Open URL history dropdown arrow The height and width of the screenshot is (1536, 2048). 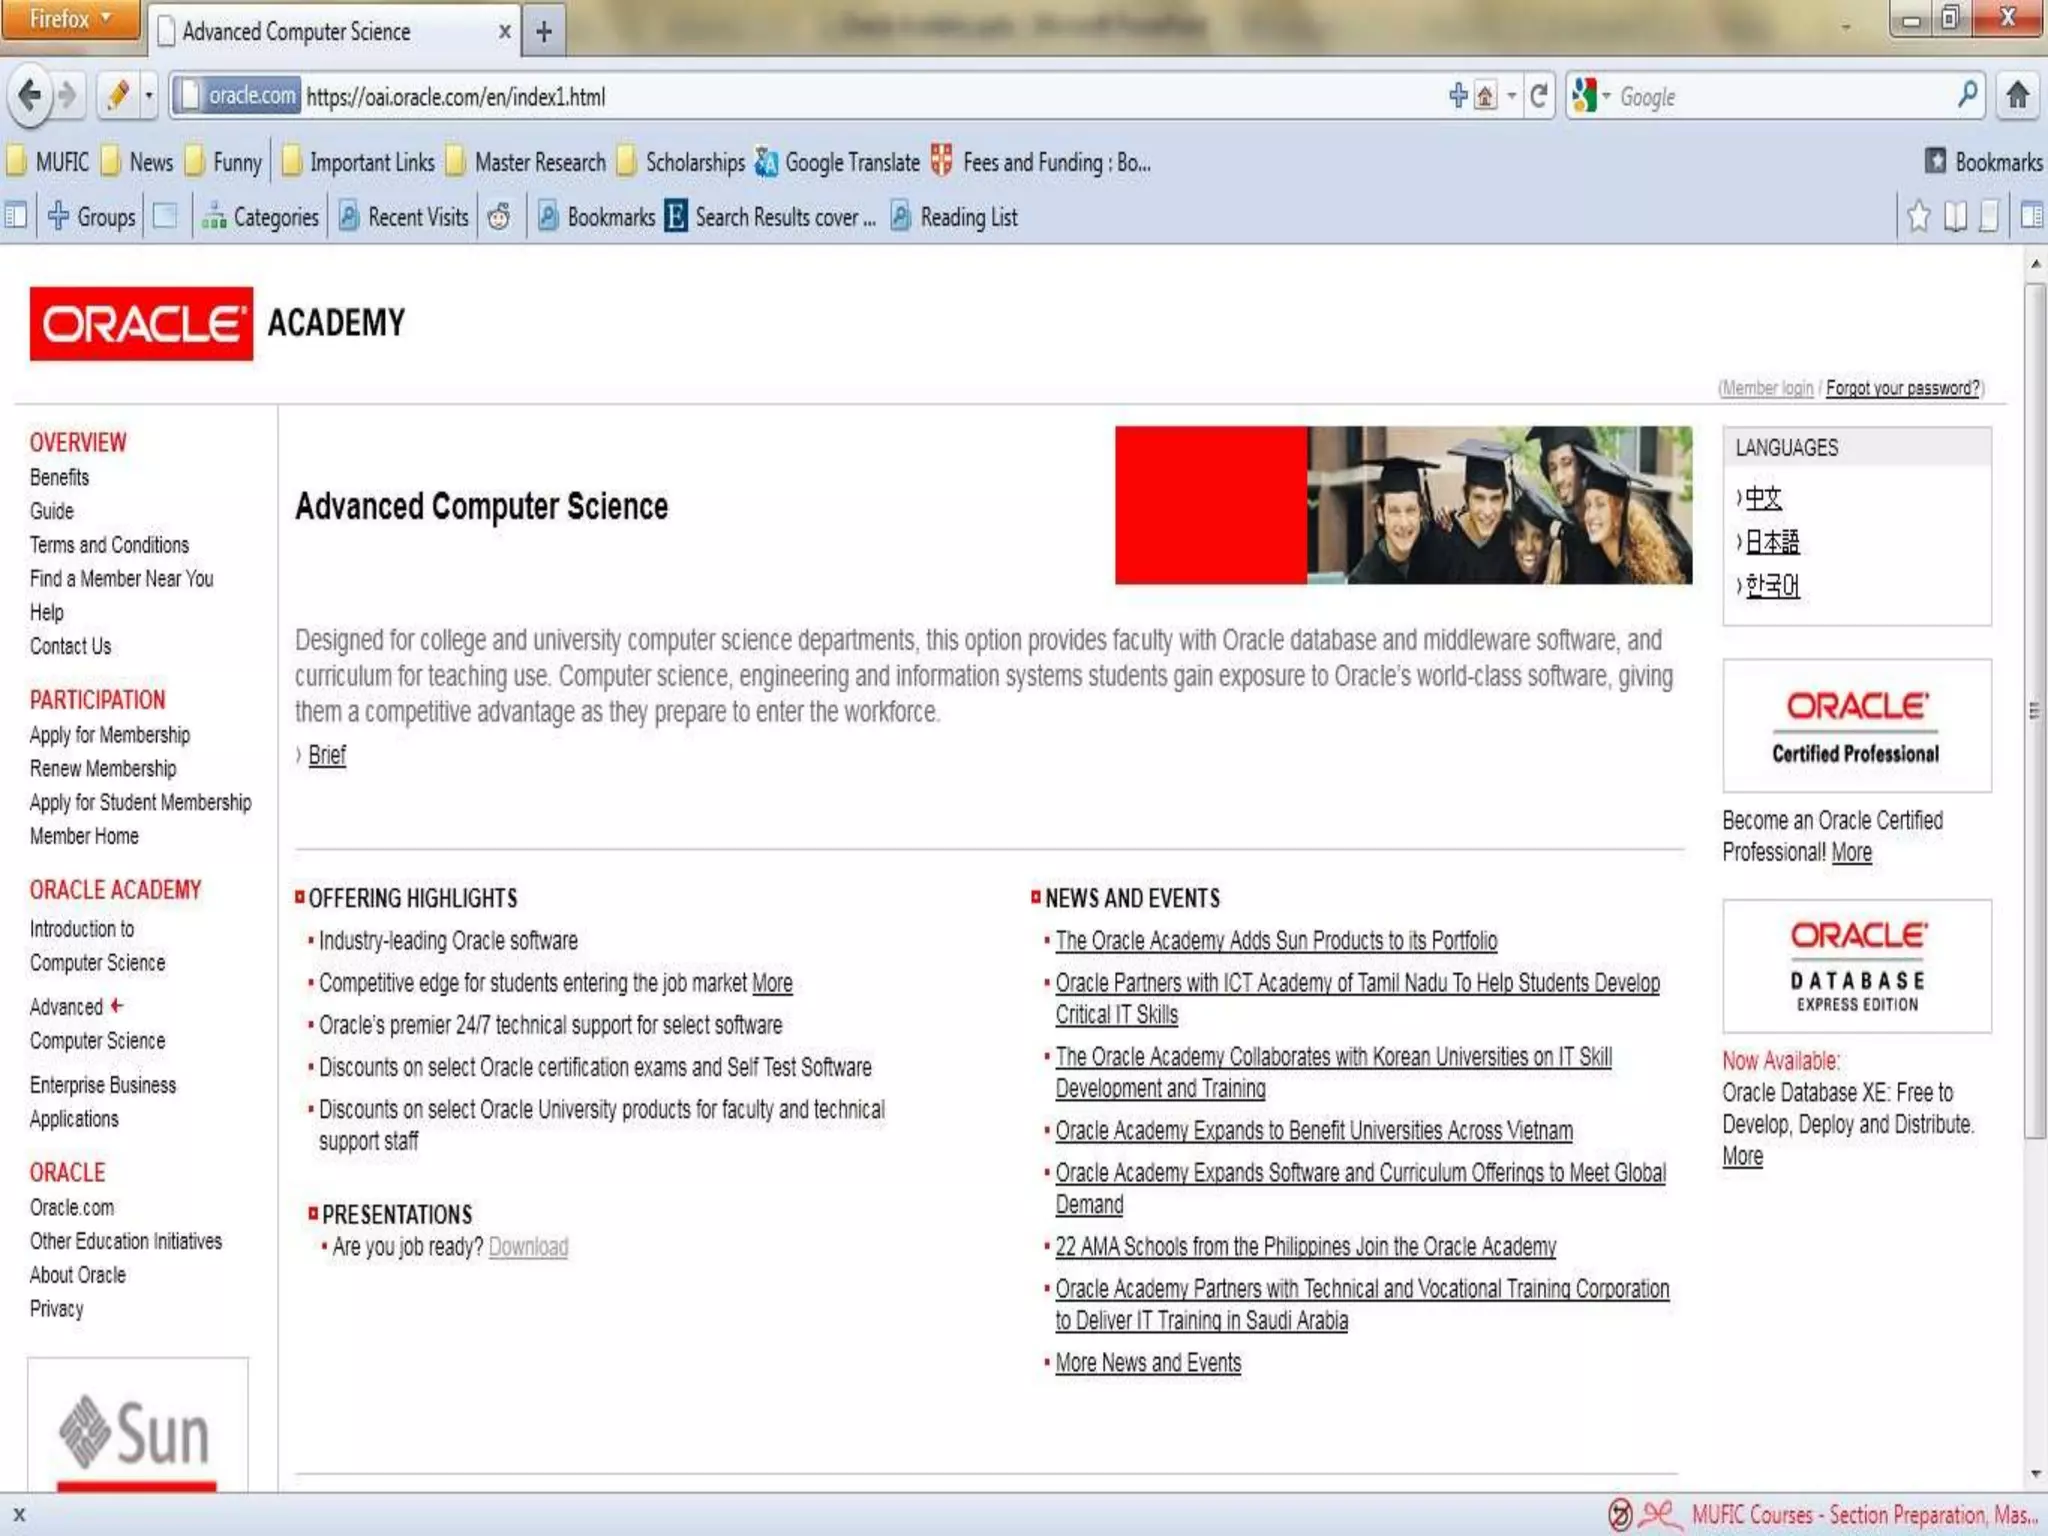1512,96
